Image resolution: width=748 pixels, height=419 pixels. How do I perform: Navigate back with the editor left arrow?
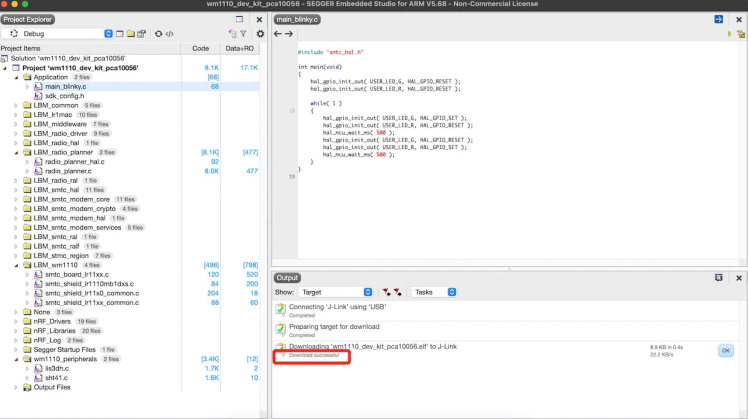pos(278,34)
